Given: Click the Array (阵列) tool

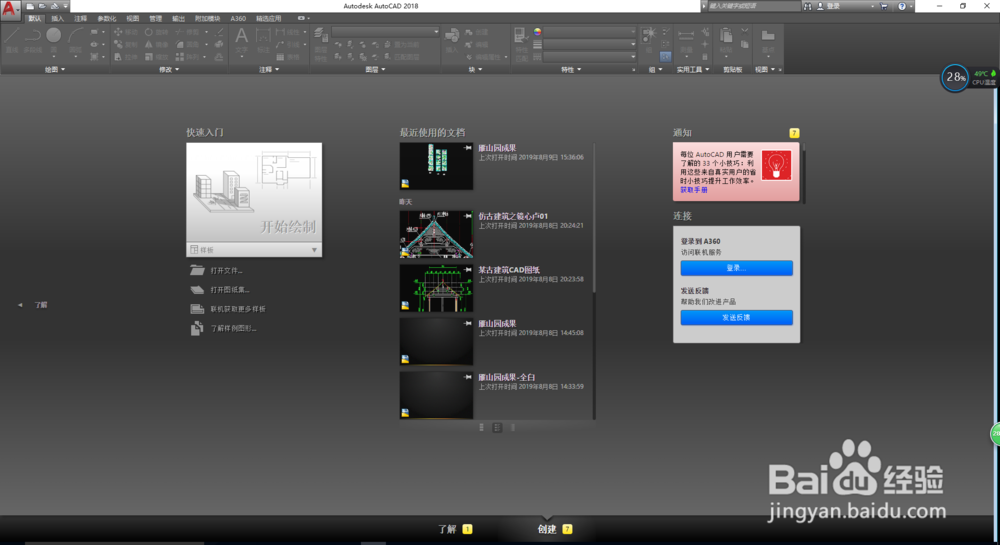Looking at the screenshot, I should pos(187,57).
